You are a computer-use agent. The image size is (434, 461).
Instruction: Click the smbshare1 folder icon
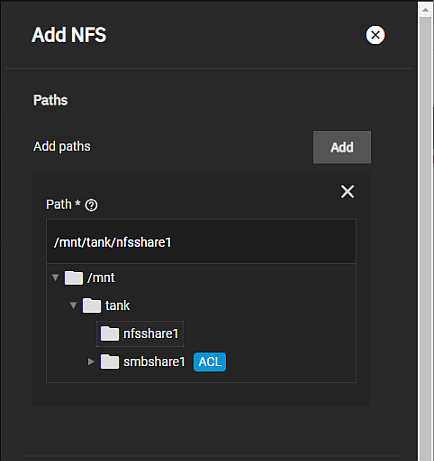(x=110, y=362)
